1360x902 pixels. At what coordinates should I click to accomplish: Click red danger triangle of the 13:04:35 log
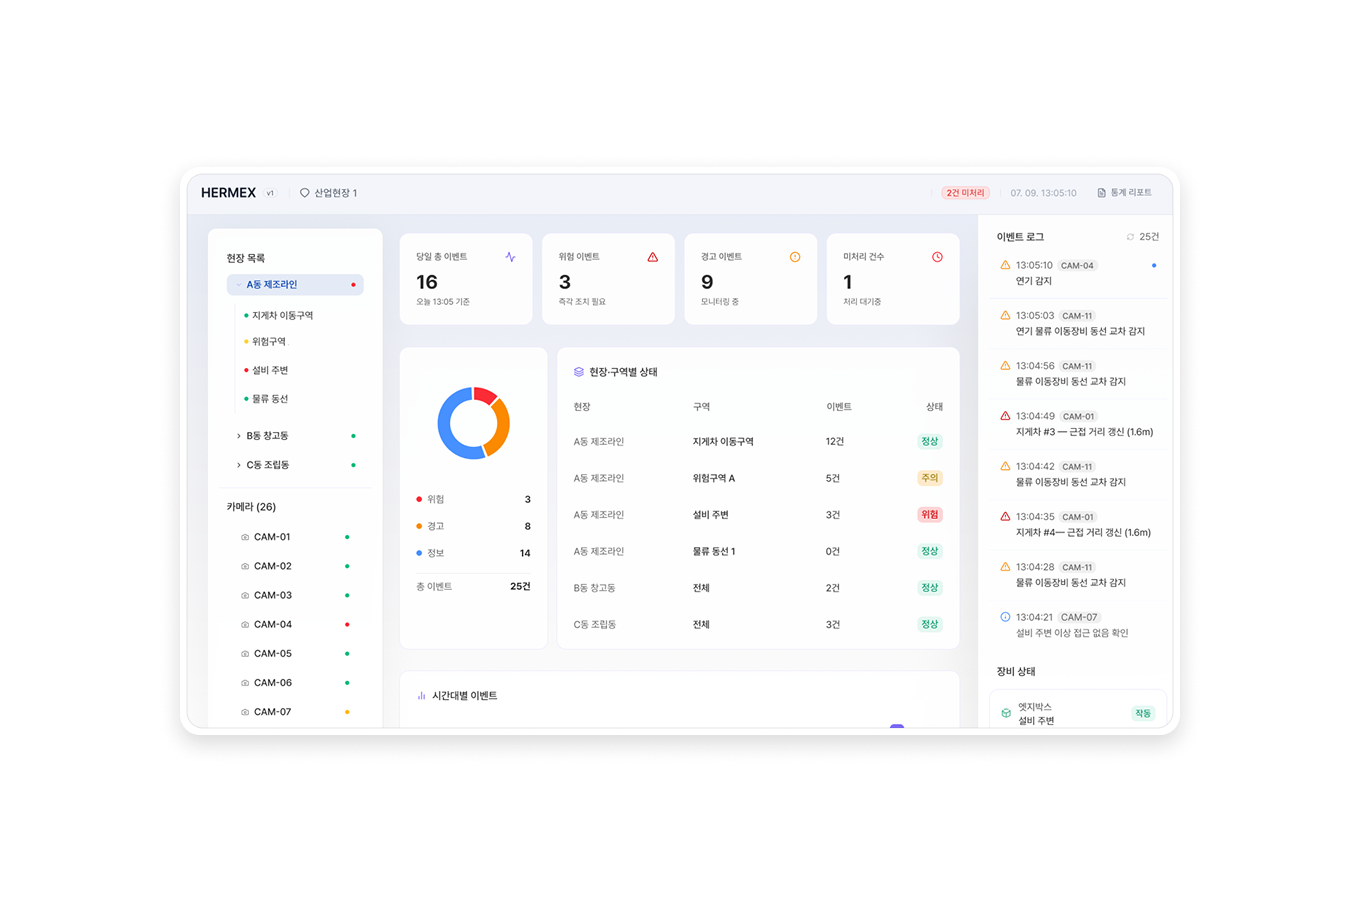click(1005, 516)
